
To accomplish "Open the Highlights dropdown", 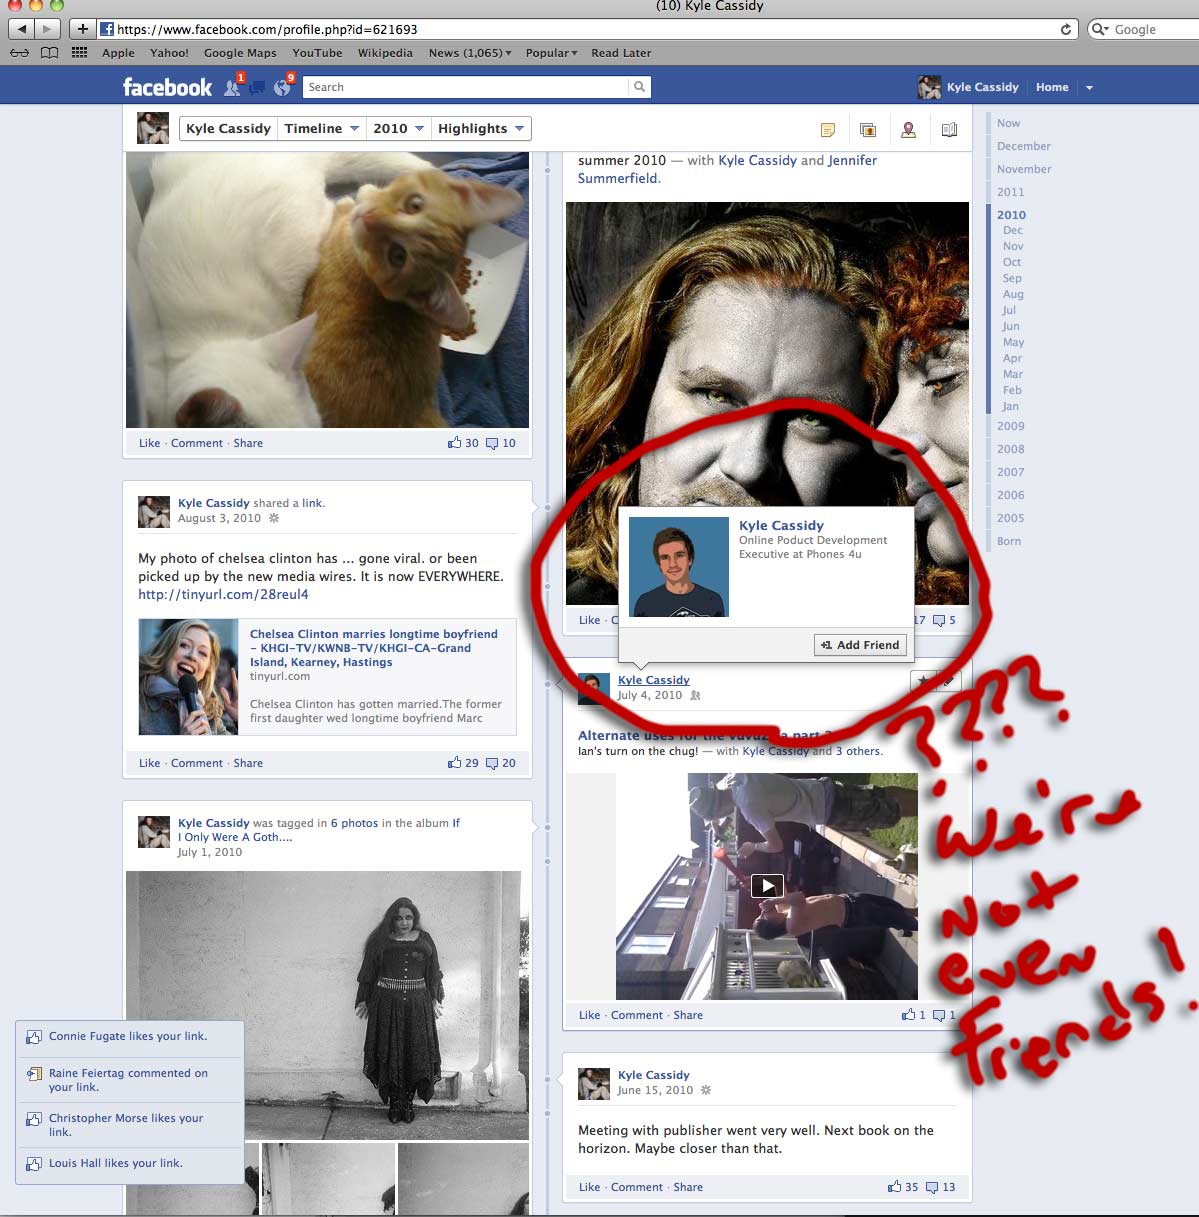I will point(481,128).
